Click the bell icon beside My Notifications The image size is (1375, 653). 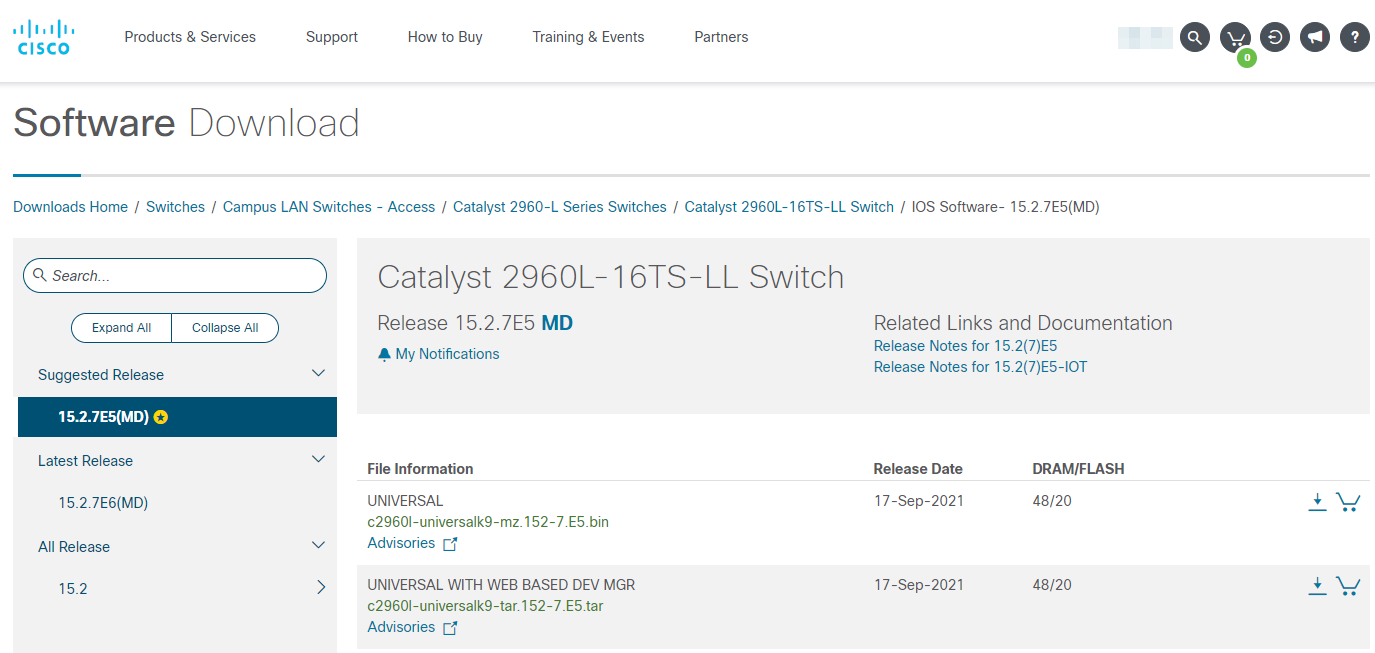click(x=384, y=355)
